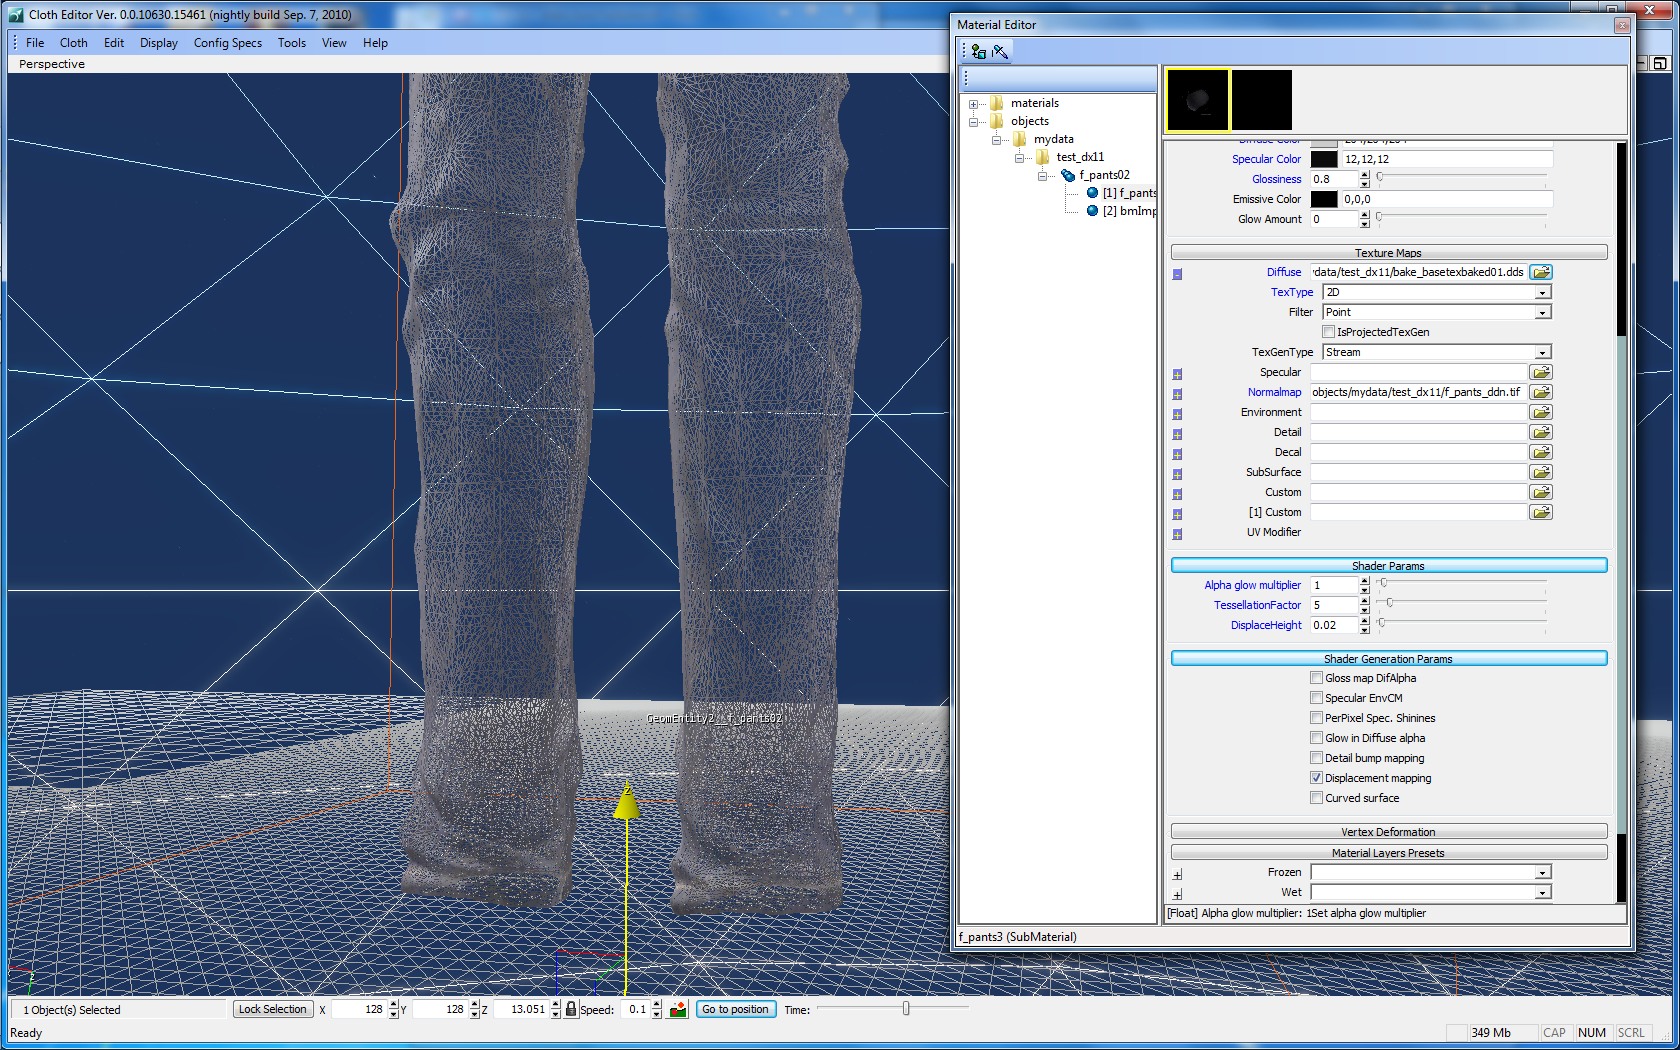Open the Cloth menu
Screen dimensions: 1680x1050
73,43
